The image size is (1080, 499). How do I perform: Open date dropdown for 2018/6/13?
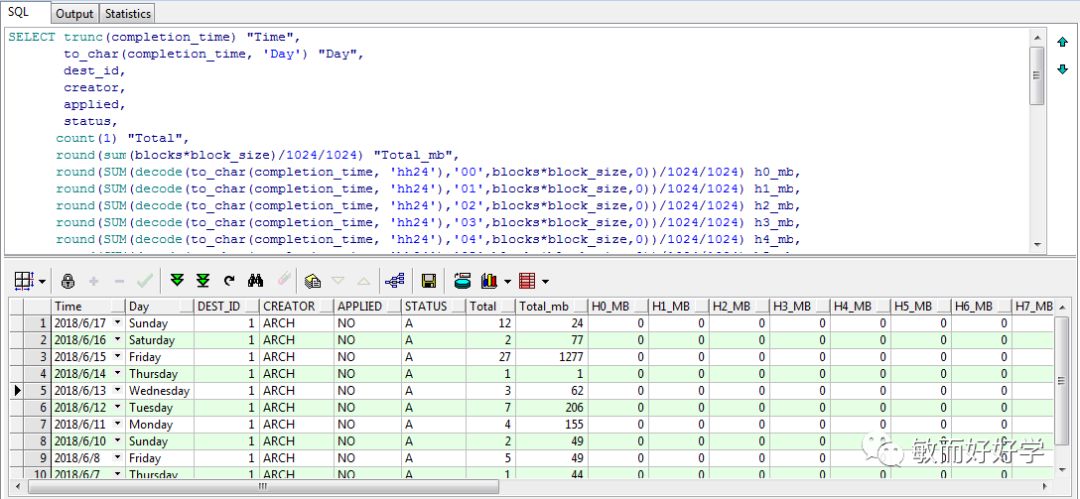point(118,390)
